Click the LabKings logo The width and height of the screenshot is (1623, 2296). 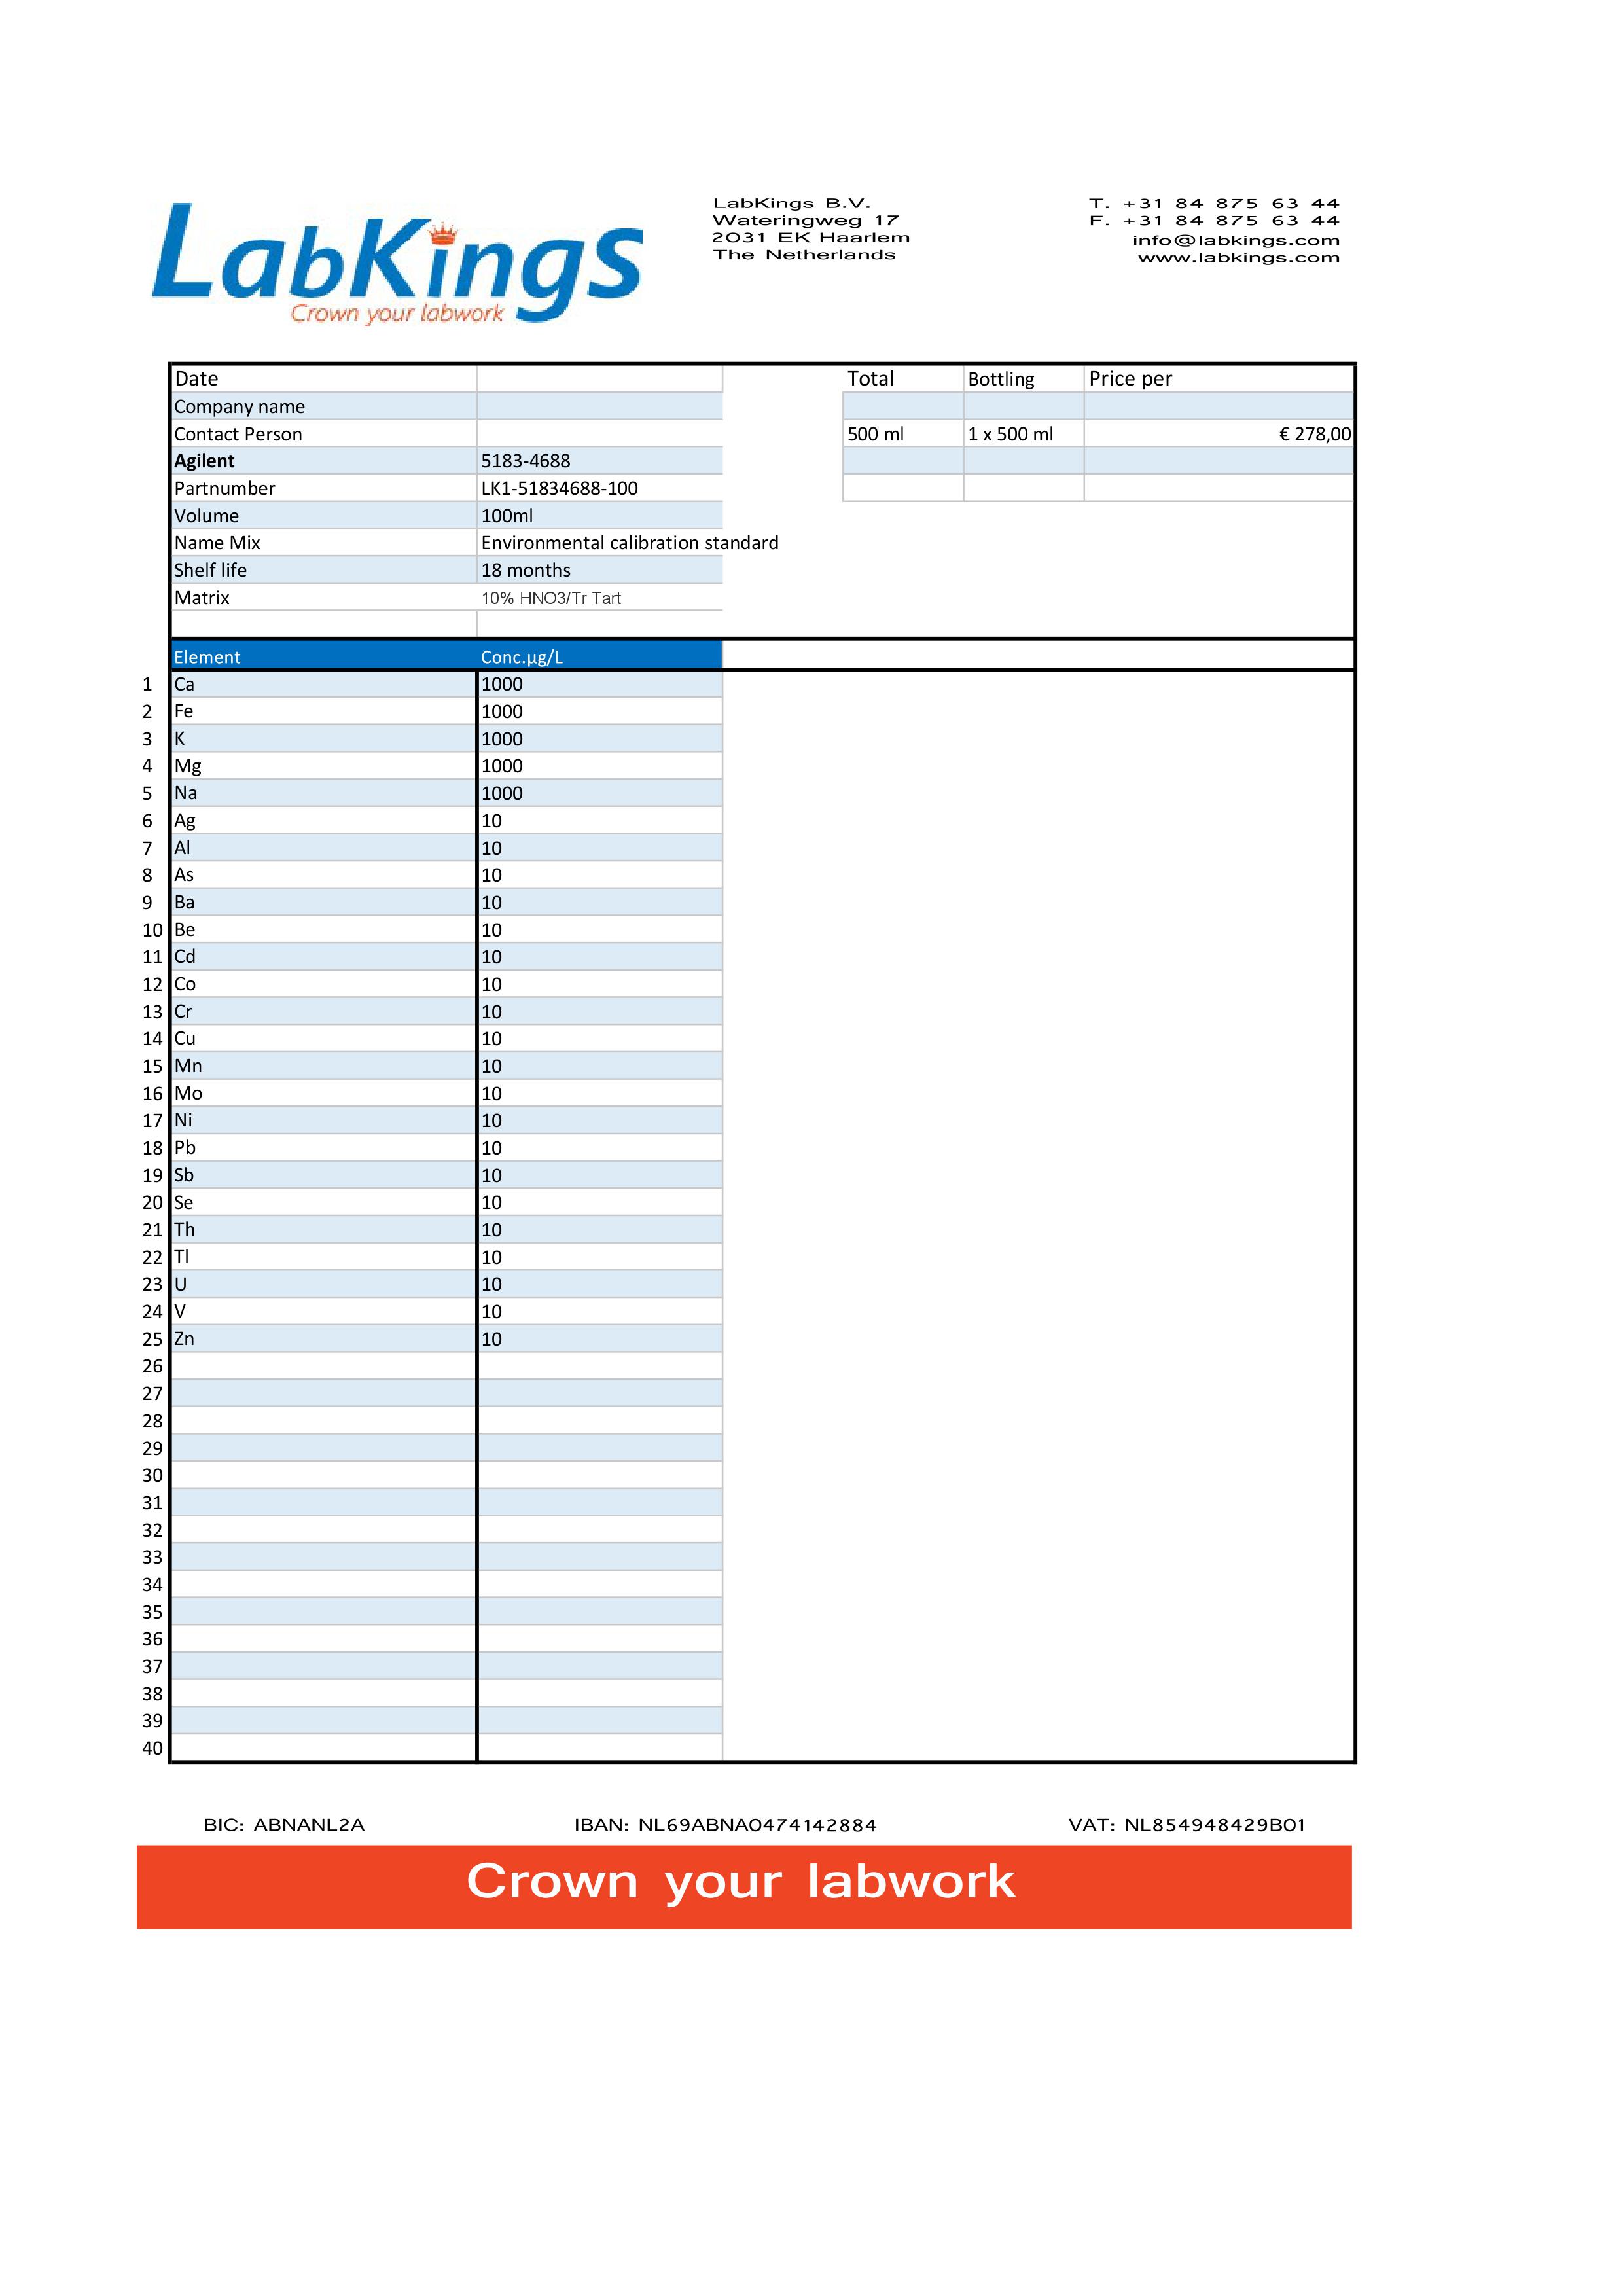point(397,263)
